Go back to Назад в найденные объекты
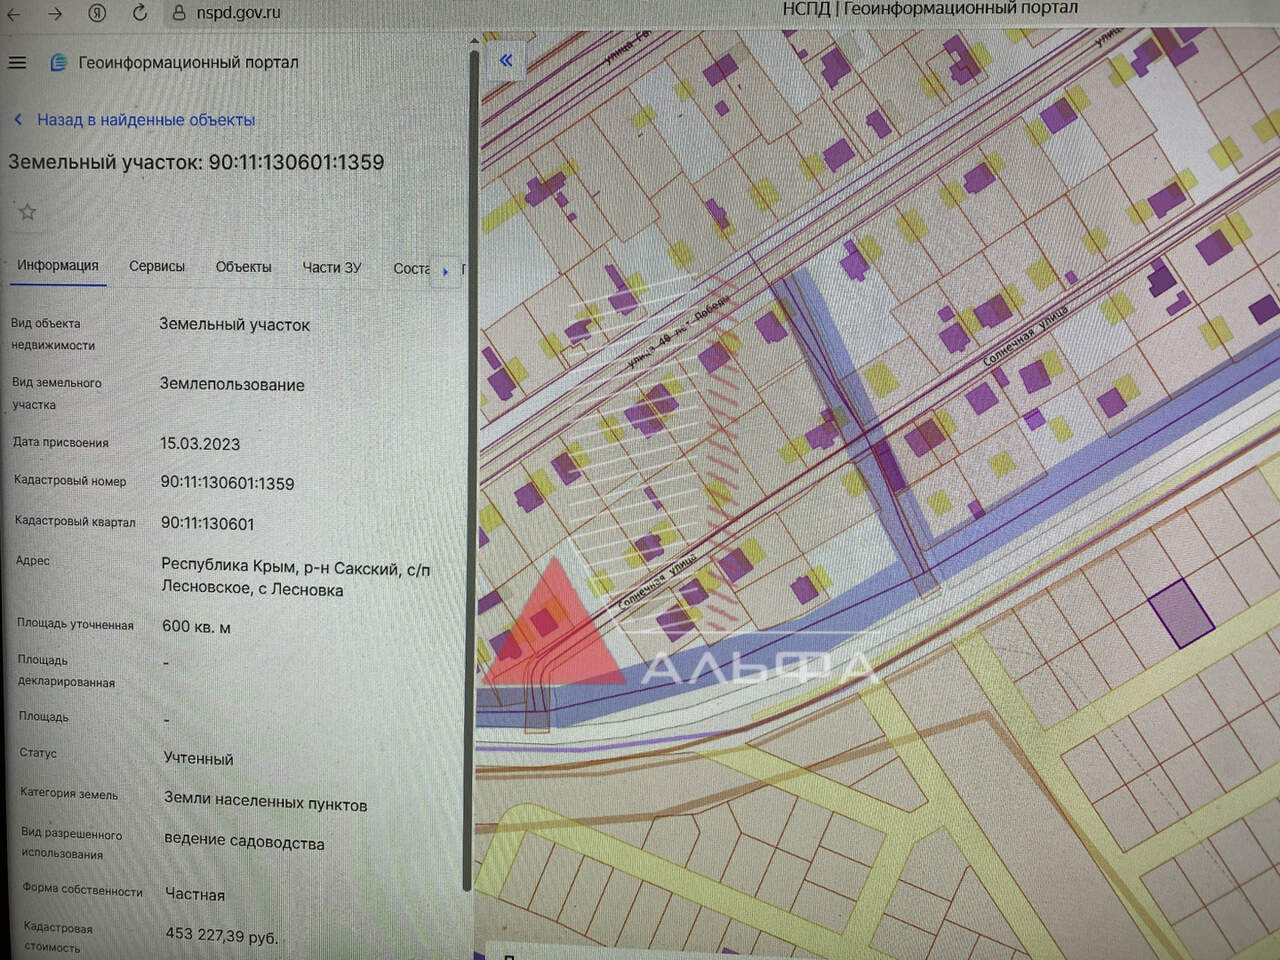 146,120
